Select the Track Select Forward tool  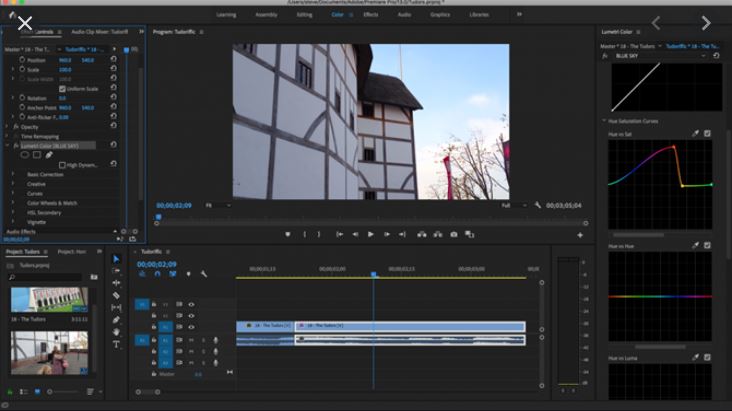coord(116,271)
